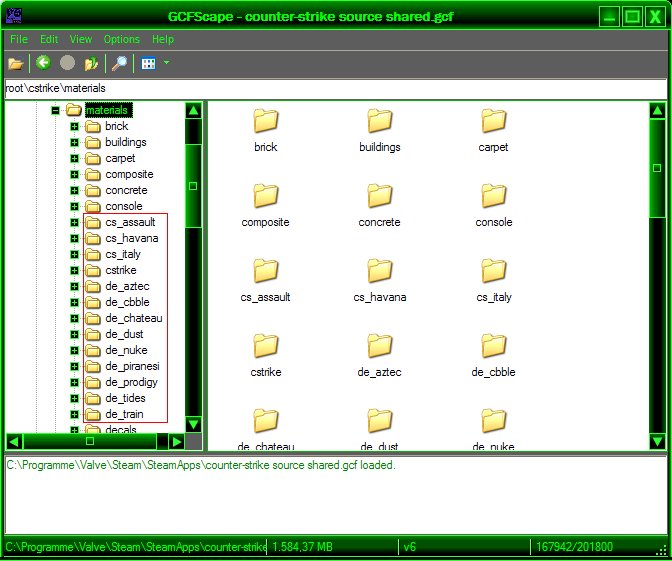Expand the brick tree node
The image size is (672, 561).
coord(75,126)
